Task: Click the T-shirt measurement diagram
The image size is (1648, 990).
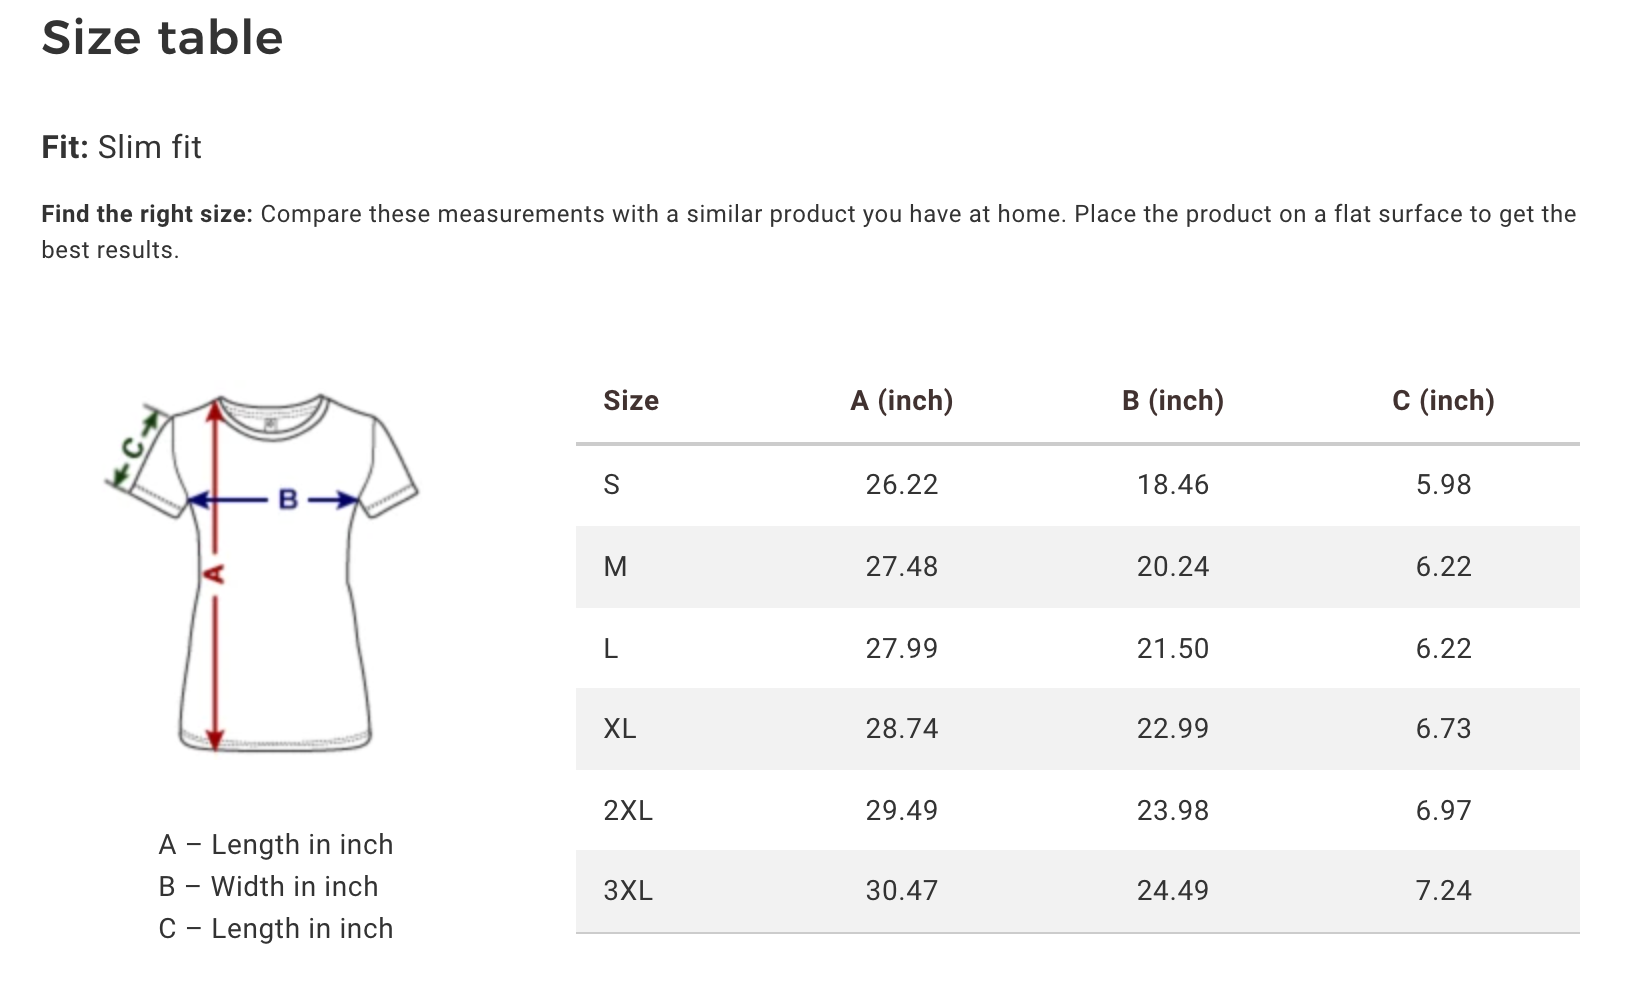Action: coord(262,572)
